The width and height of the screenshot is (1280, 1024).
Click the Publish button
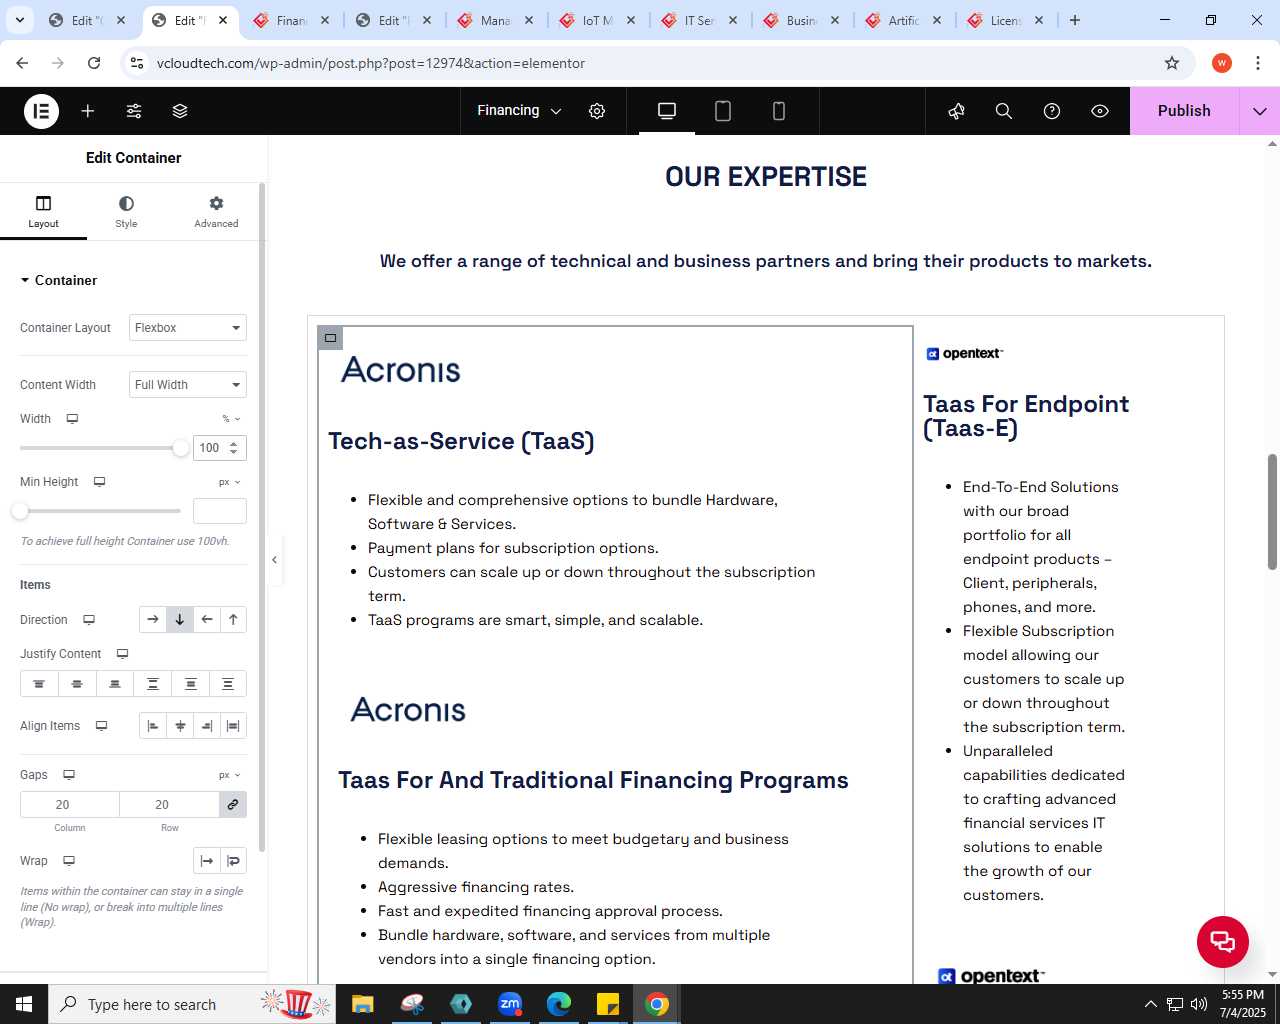pos(1184,111)
